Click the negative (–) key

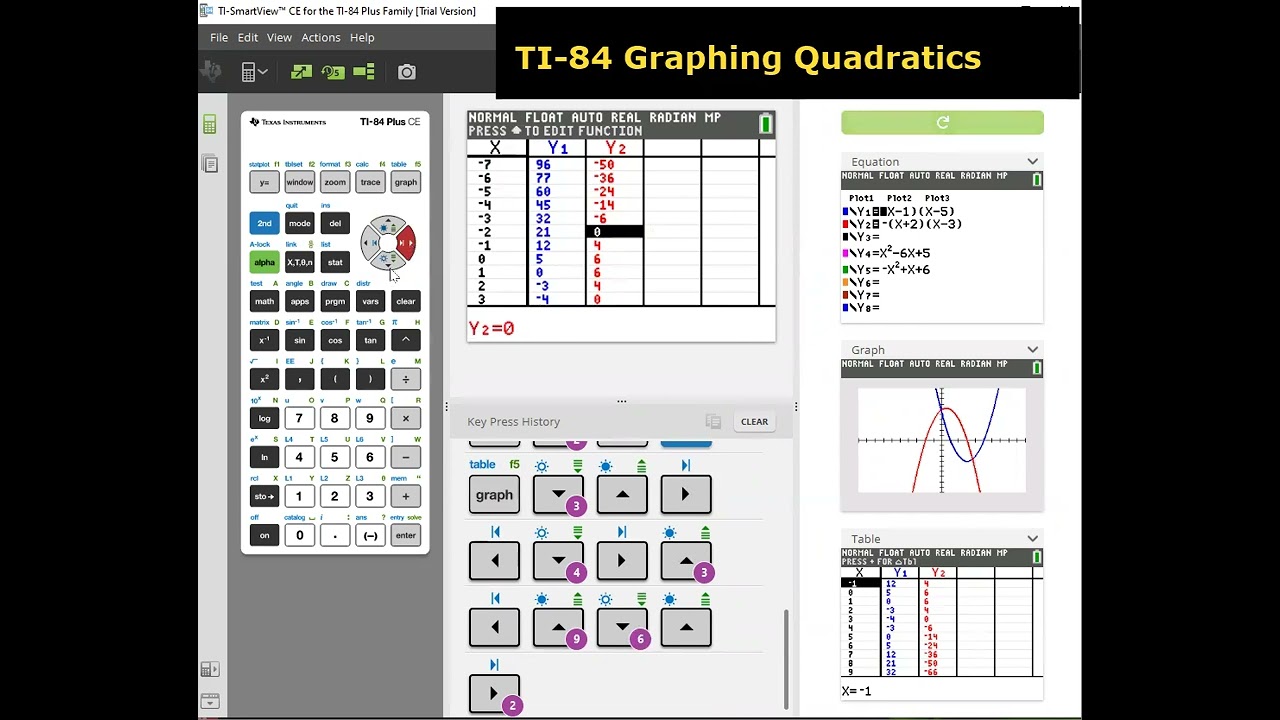tap(370, 535)
